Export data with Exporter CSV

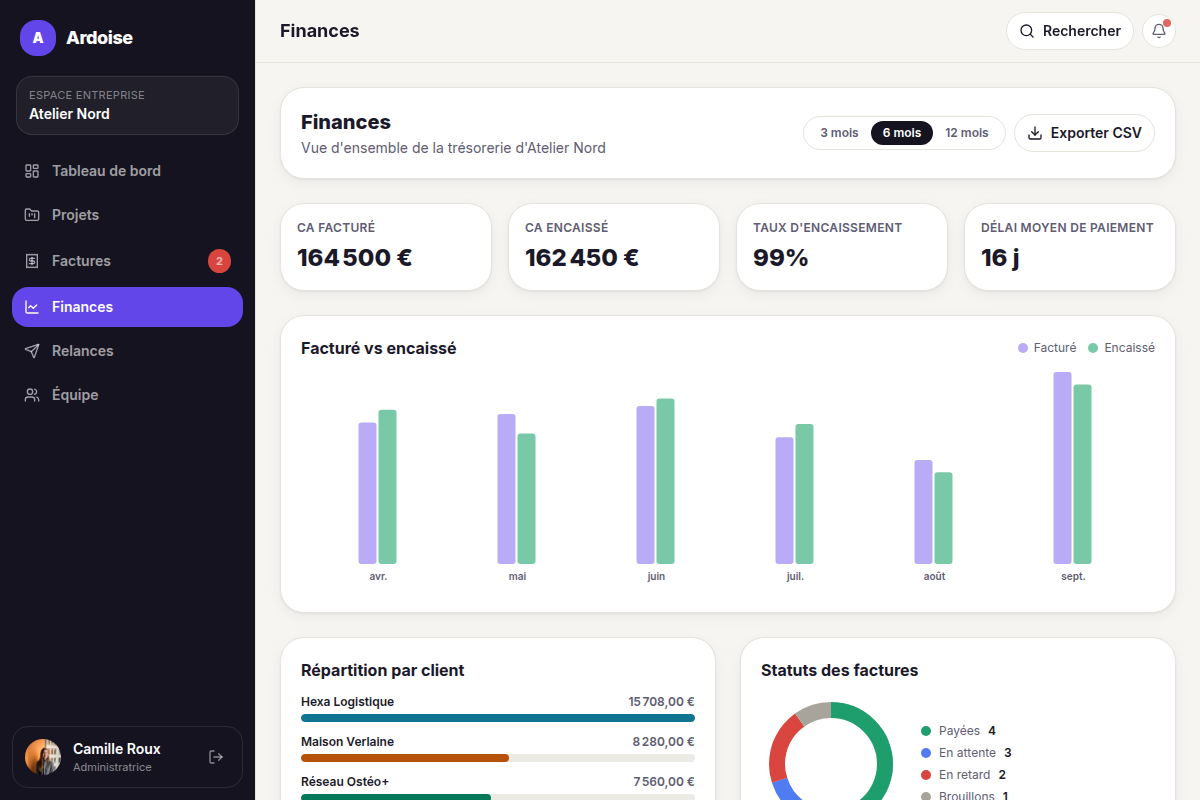[1084, 133]
